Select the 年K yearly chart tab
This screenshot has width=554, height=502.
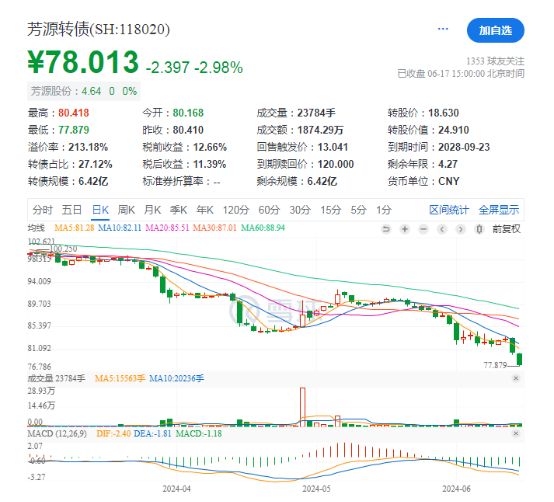click(205, 210)
